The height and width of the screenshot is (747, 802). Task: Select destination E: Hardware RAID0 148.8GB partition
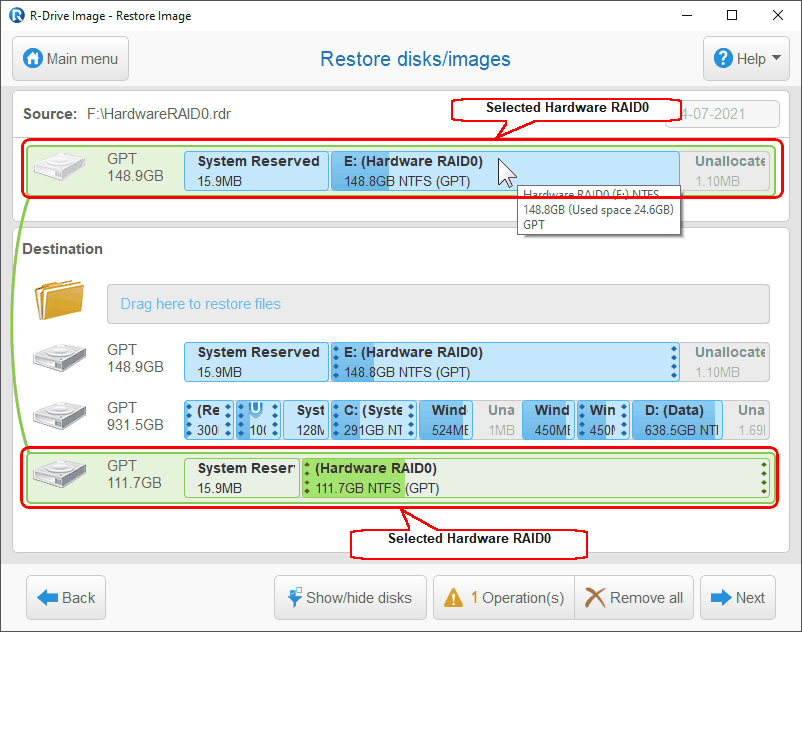click(x=505, y=362)
